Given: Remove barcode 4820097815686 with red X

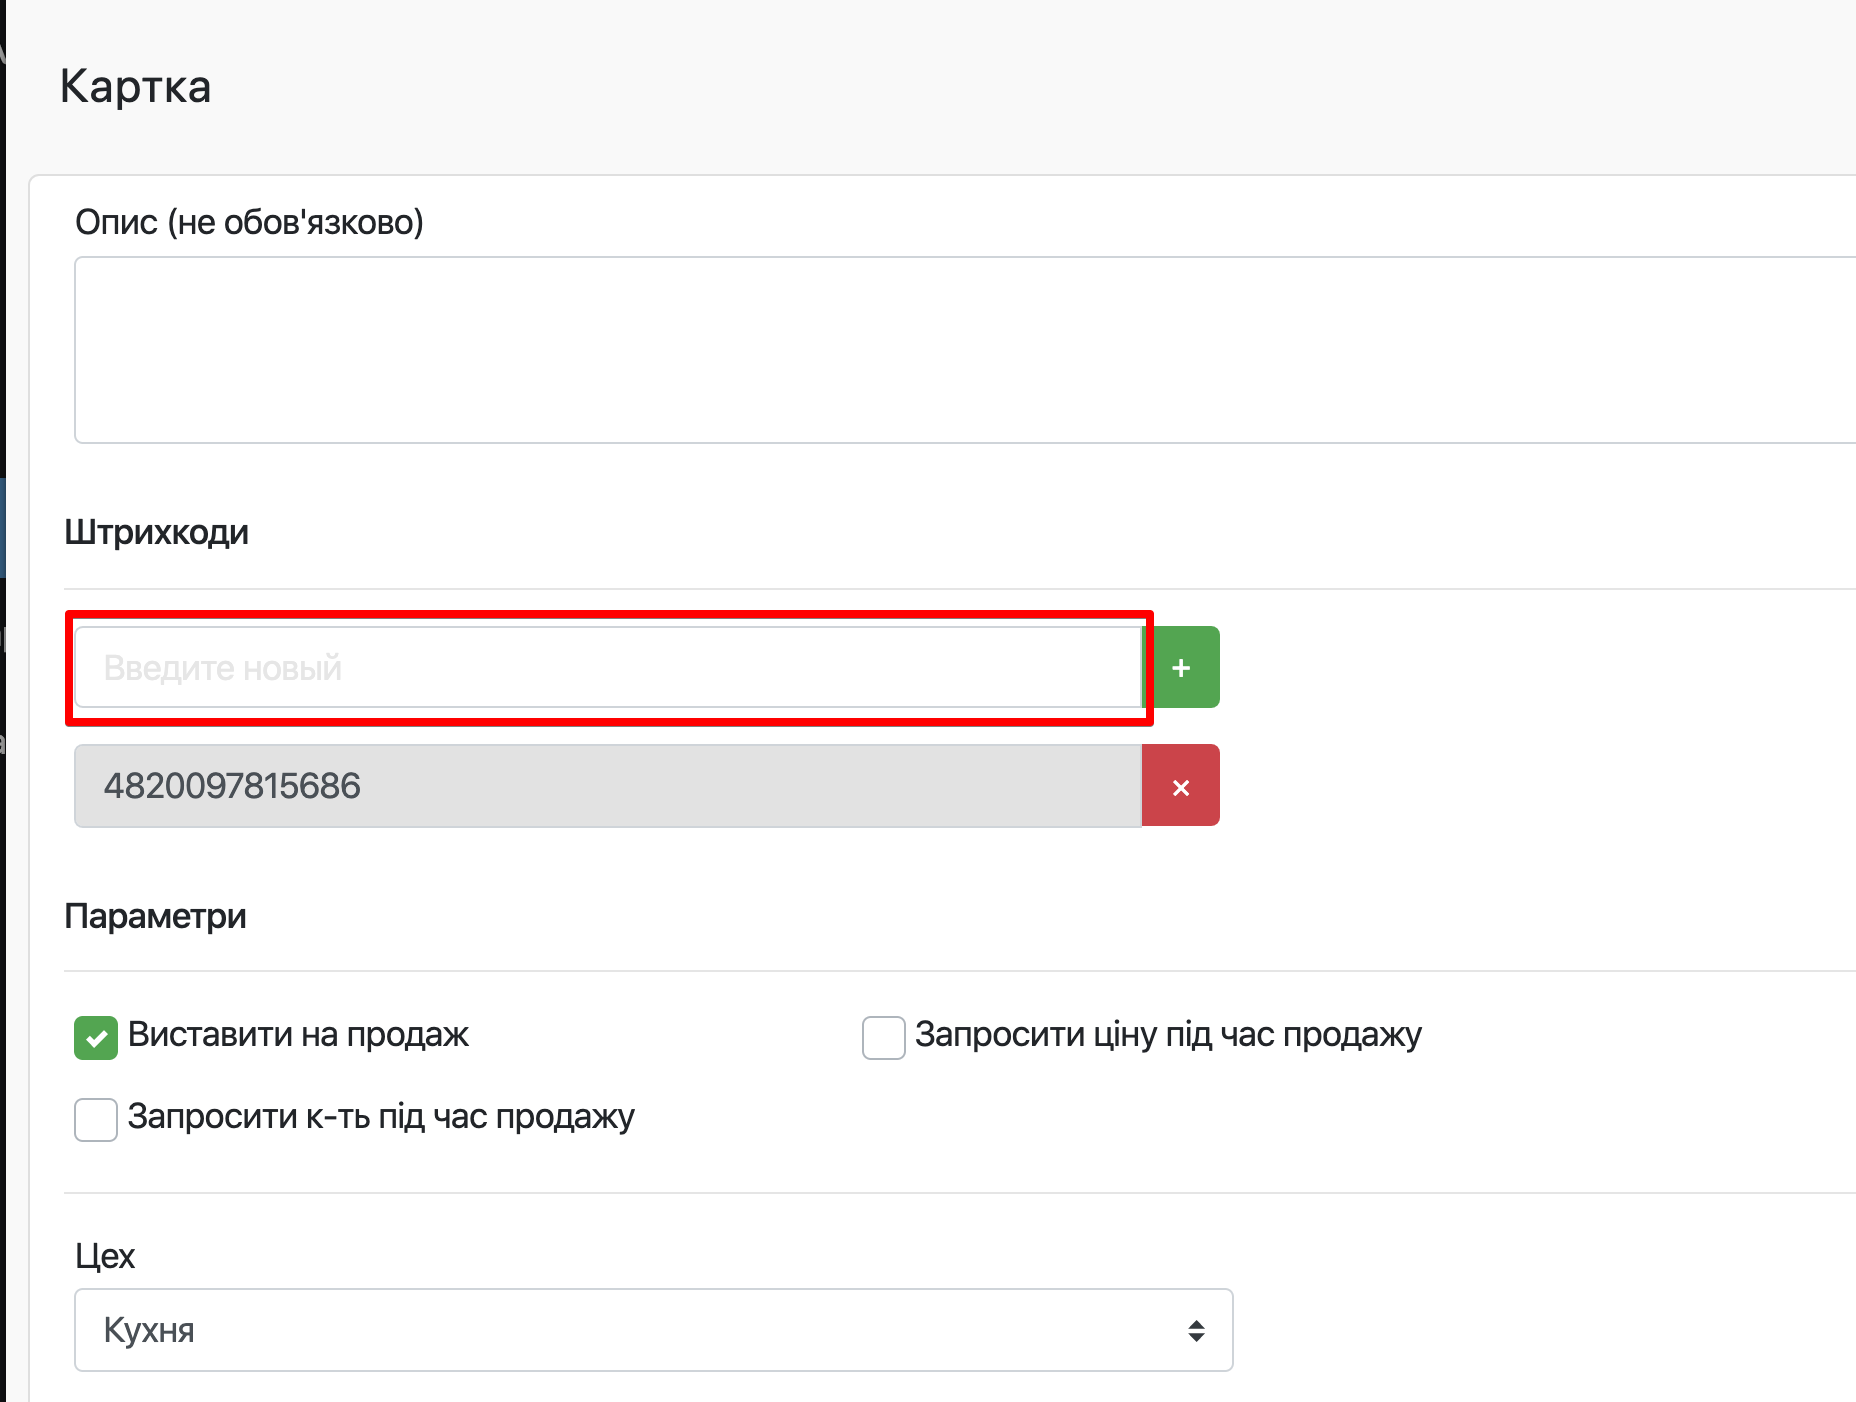Looking at the screenshot, I should pos(1181,786).
